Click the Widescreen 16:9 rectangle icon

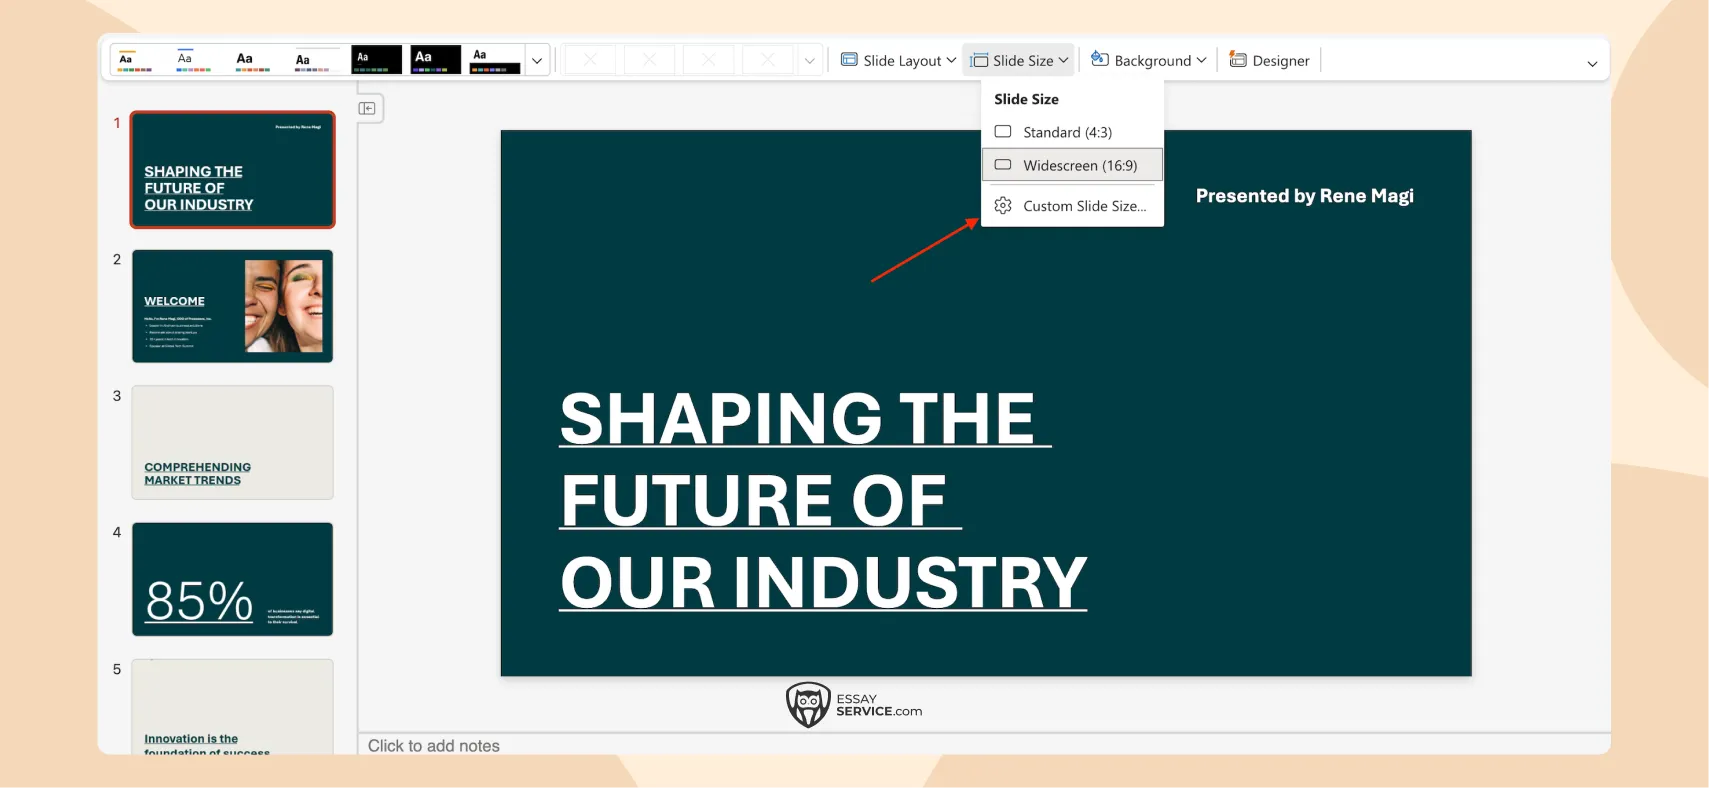1003,165
